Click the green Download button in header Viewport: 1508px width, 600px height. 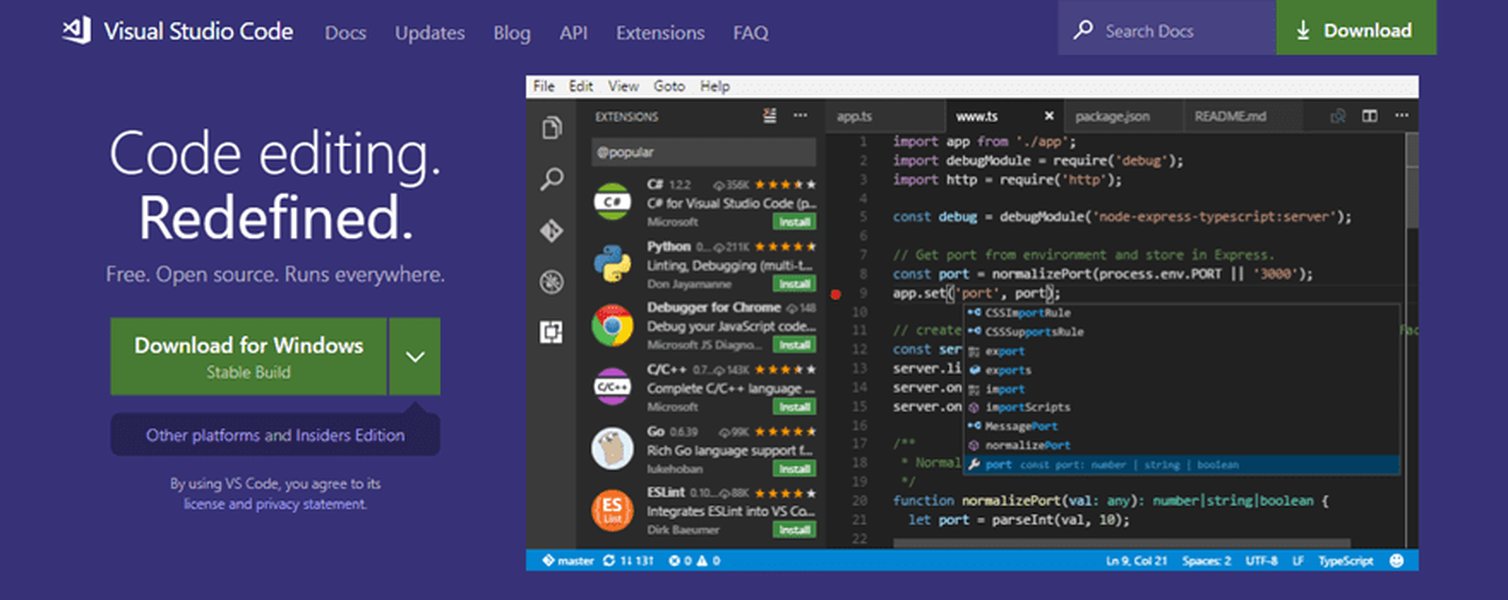1356,28
